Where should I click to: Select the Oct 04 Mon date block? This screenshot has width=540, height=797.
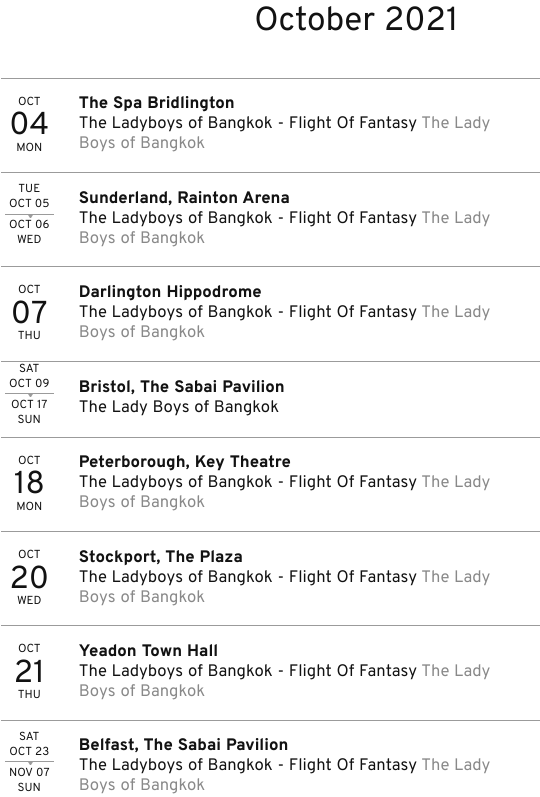[29, 124]
